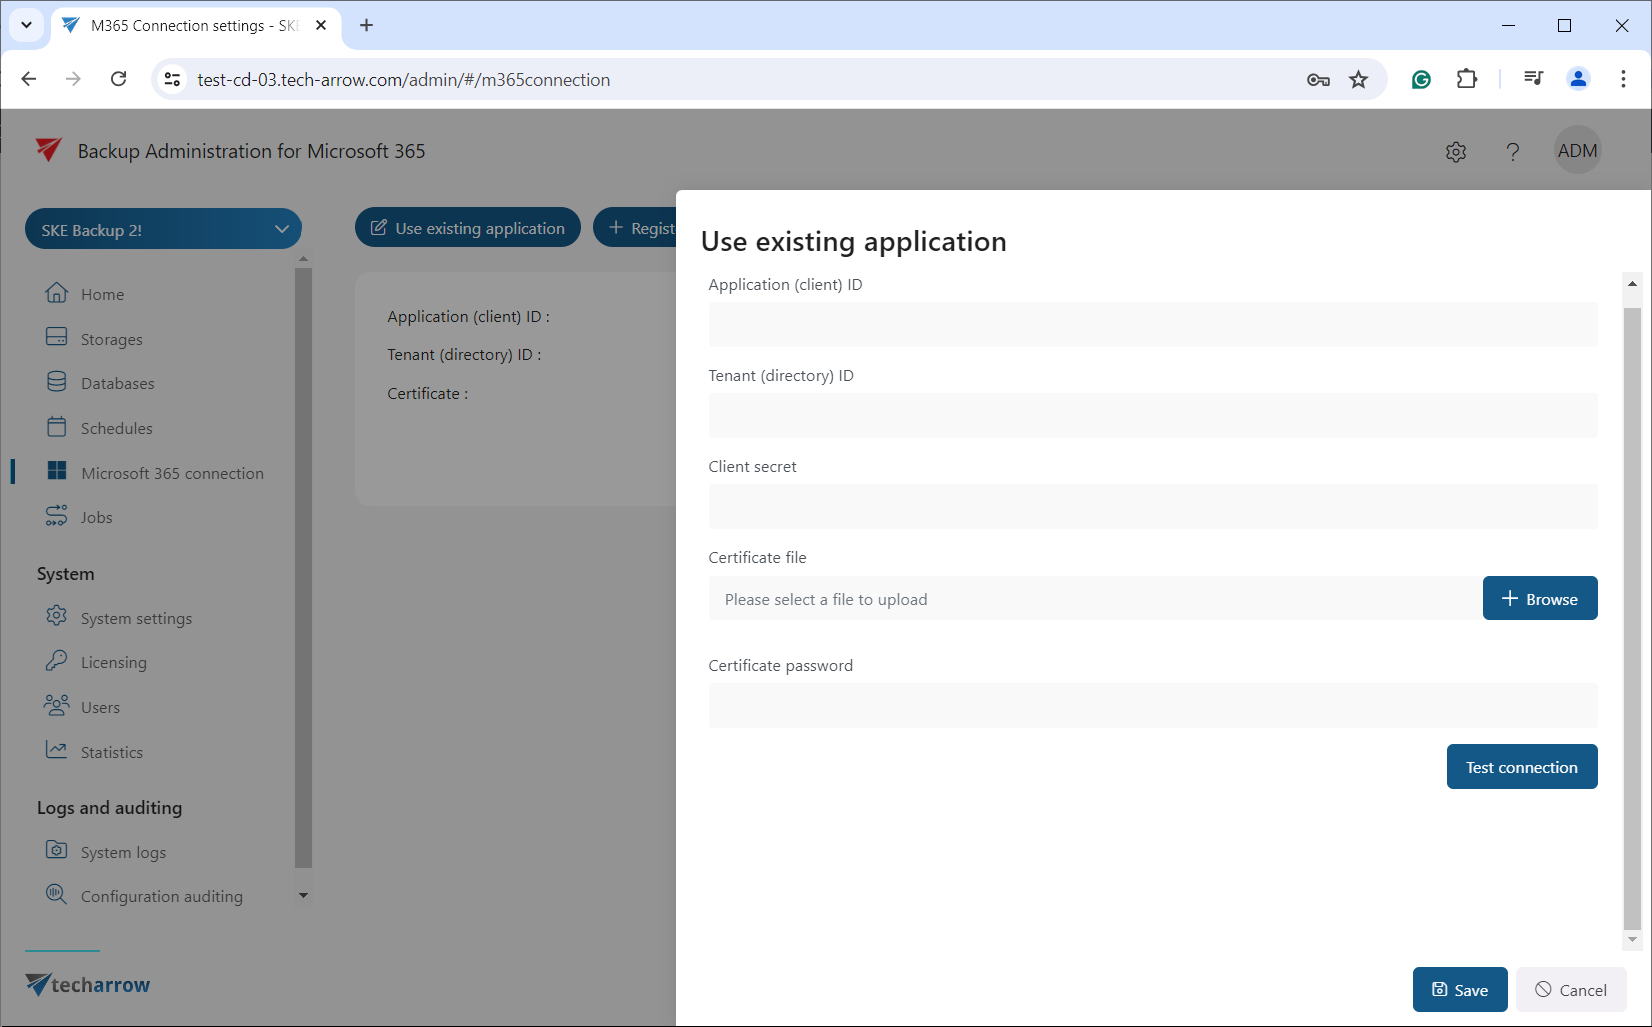Open Users page in sidebar
The height and width of the screenshot is (1027, 1652).
pos(100,707)
